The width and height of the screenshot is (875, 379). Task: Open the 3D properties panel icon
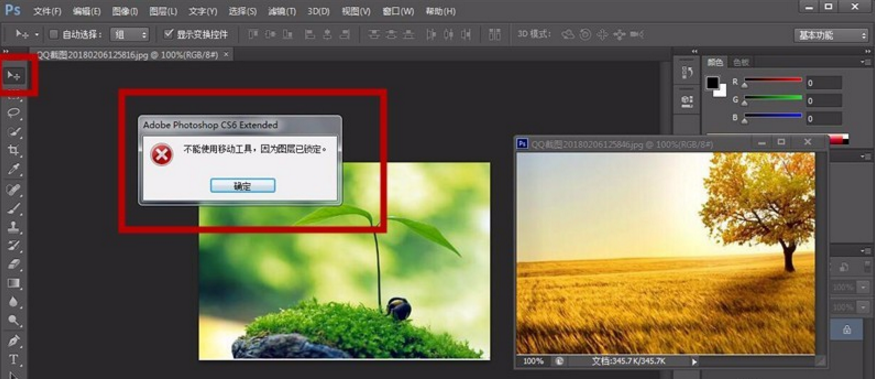click(x=688, y=100)
